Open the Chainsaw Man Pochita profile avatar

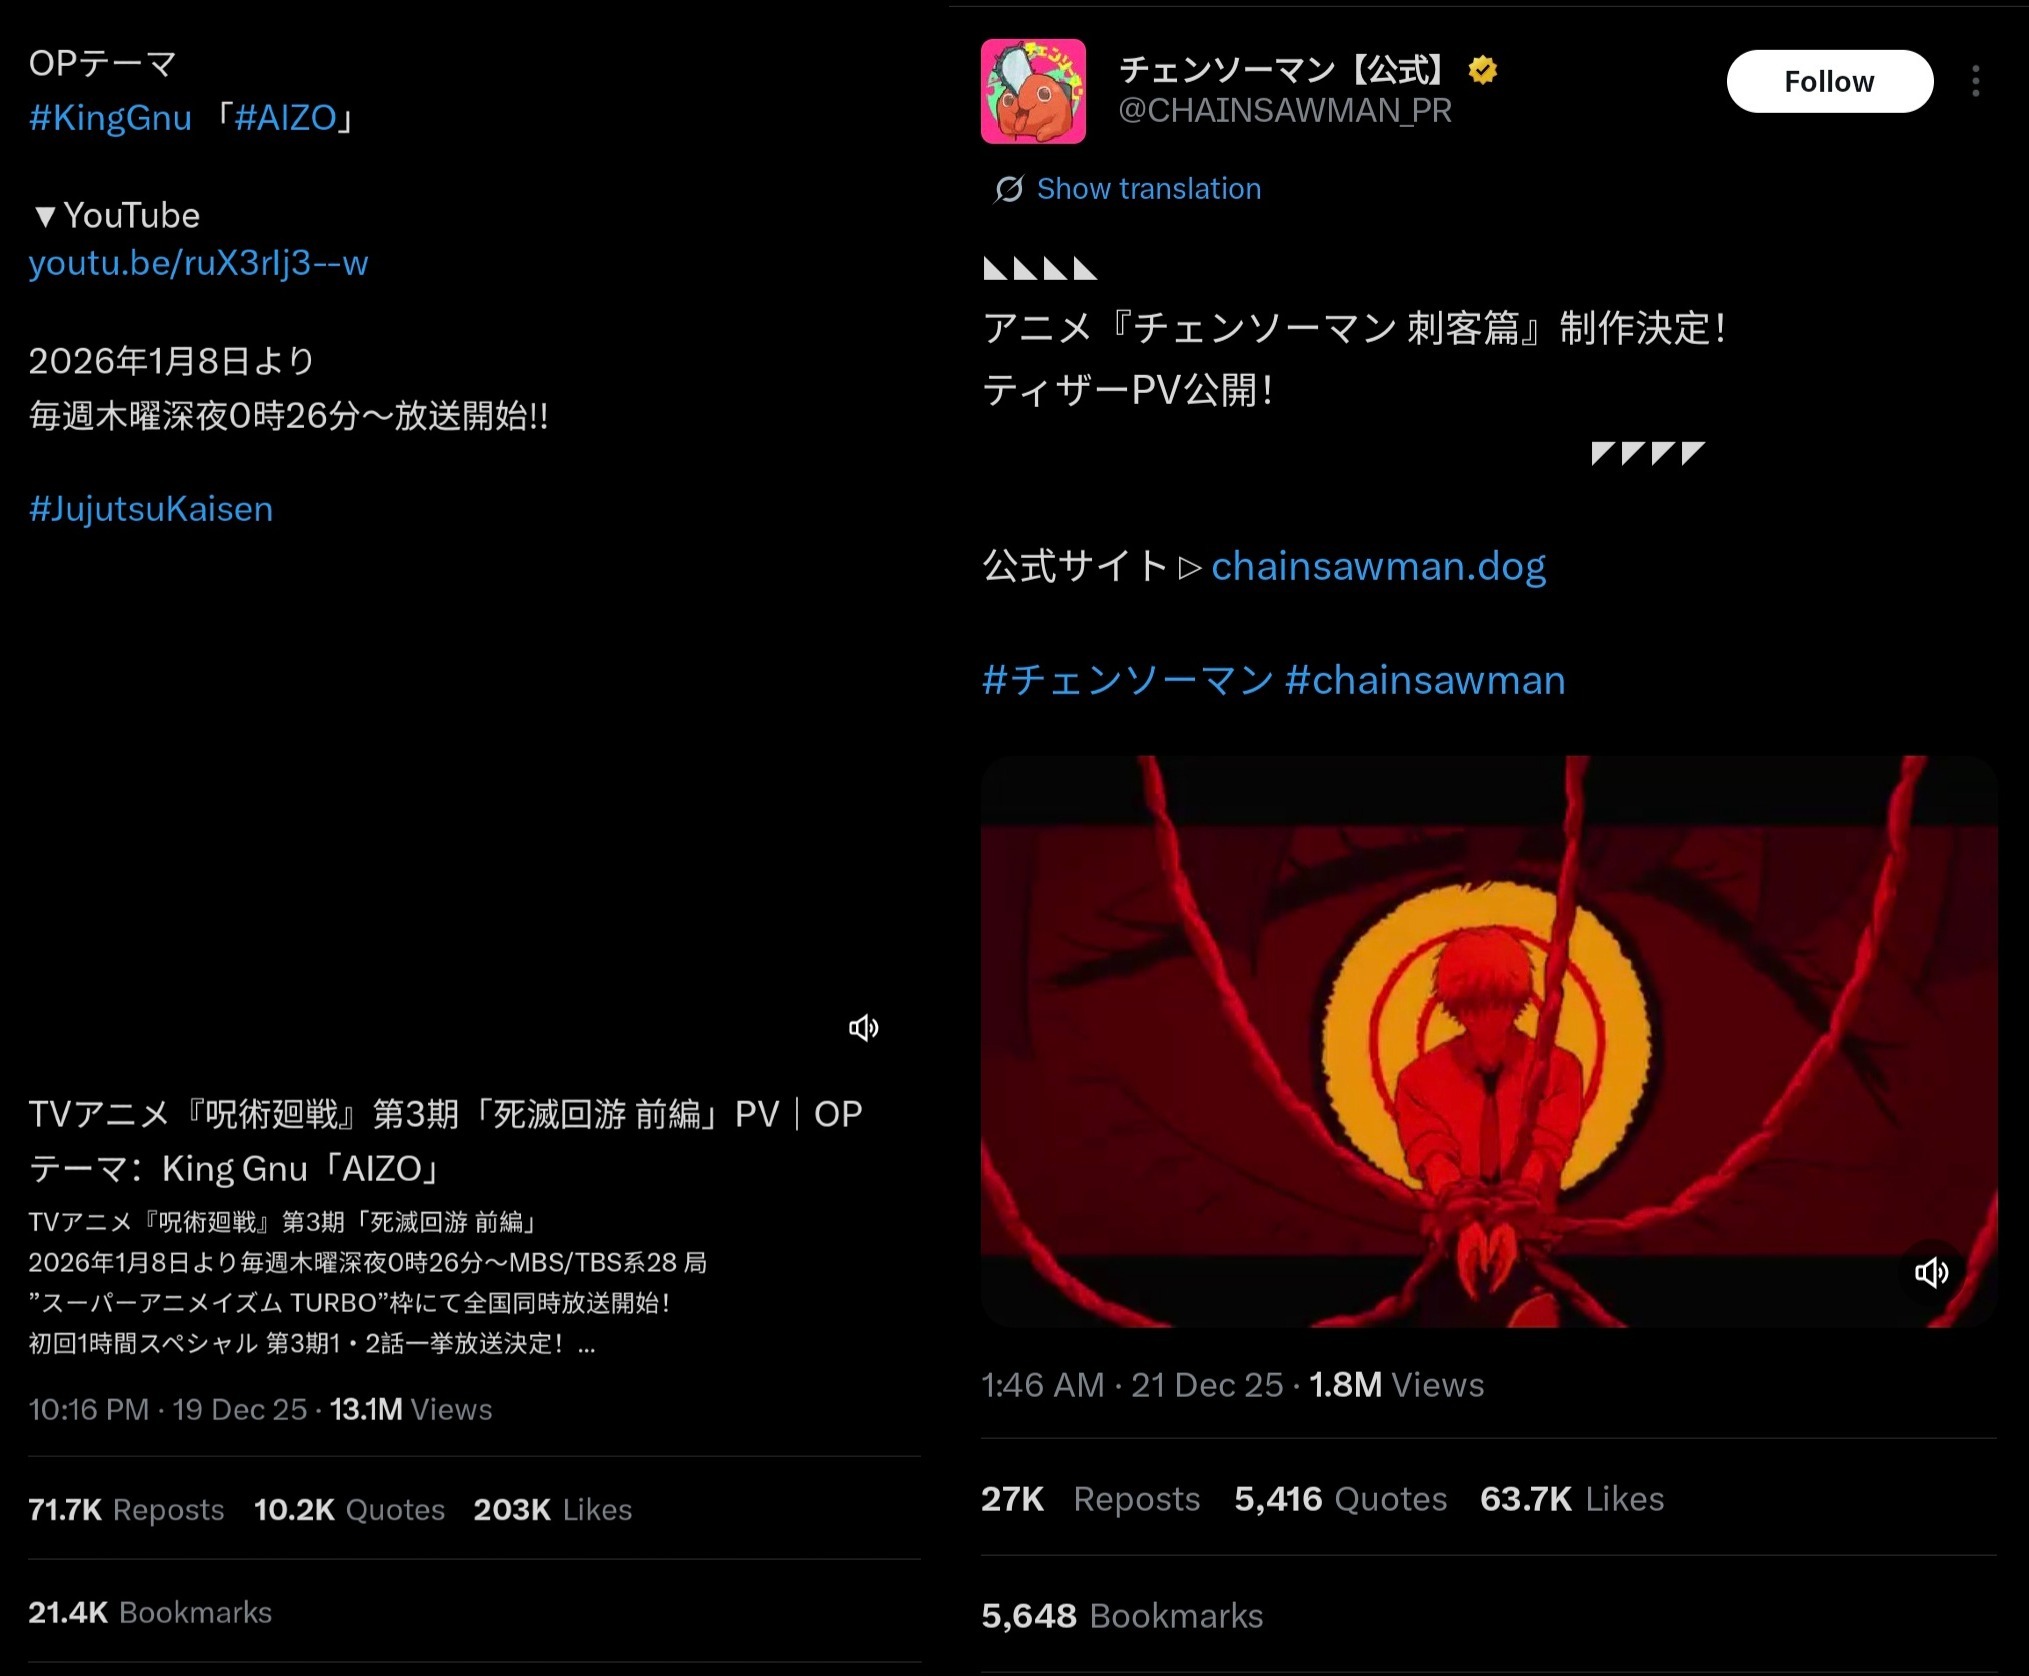tap(1033, 91)
